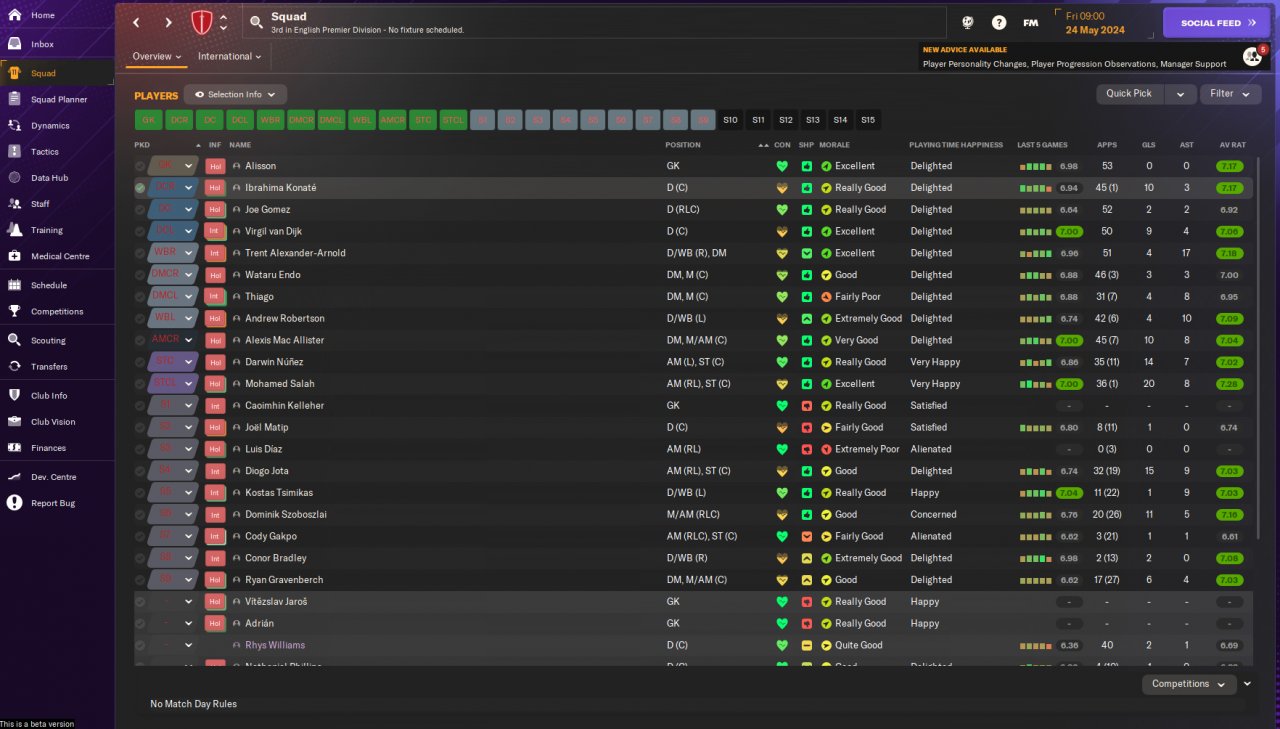Open the Filter dropdown

pyautogui.click(x=1230, y=94)
